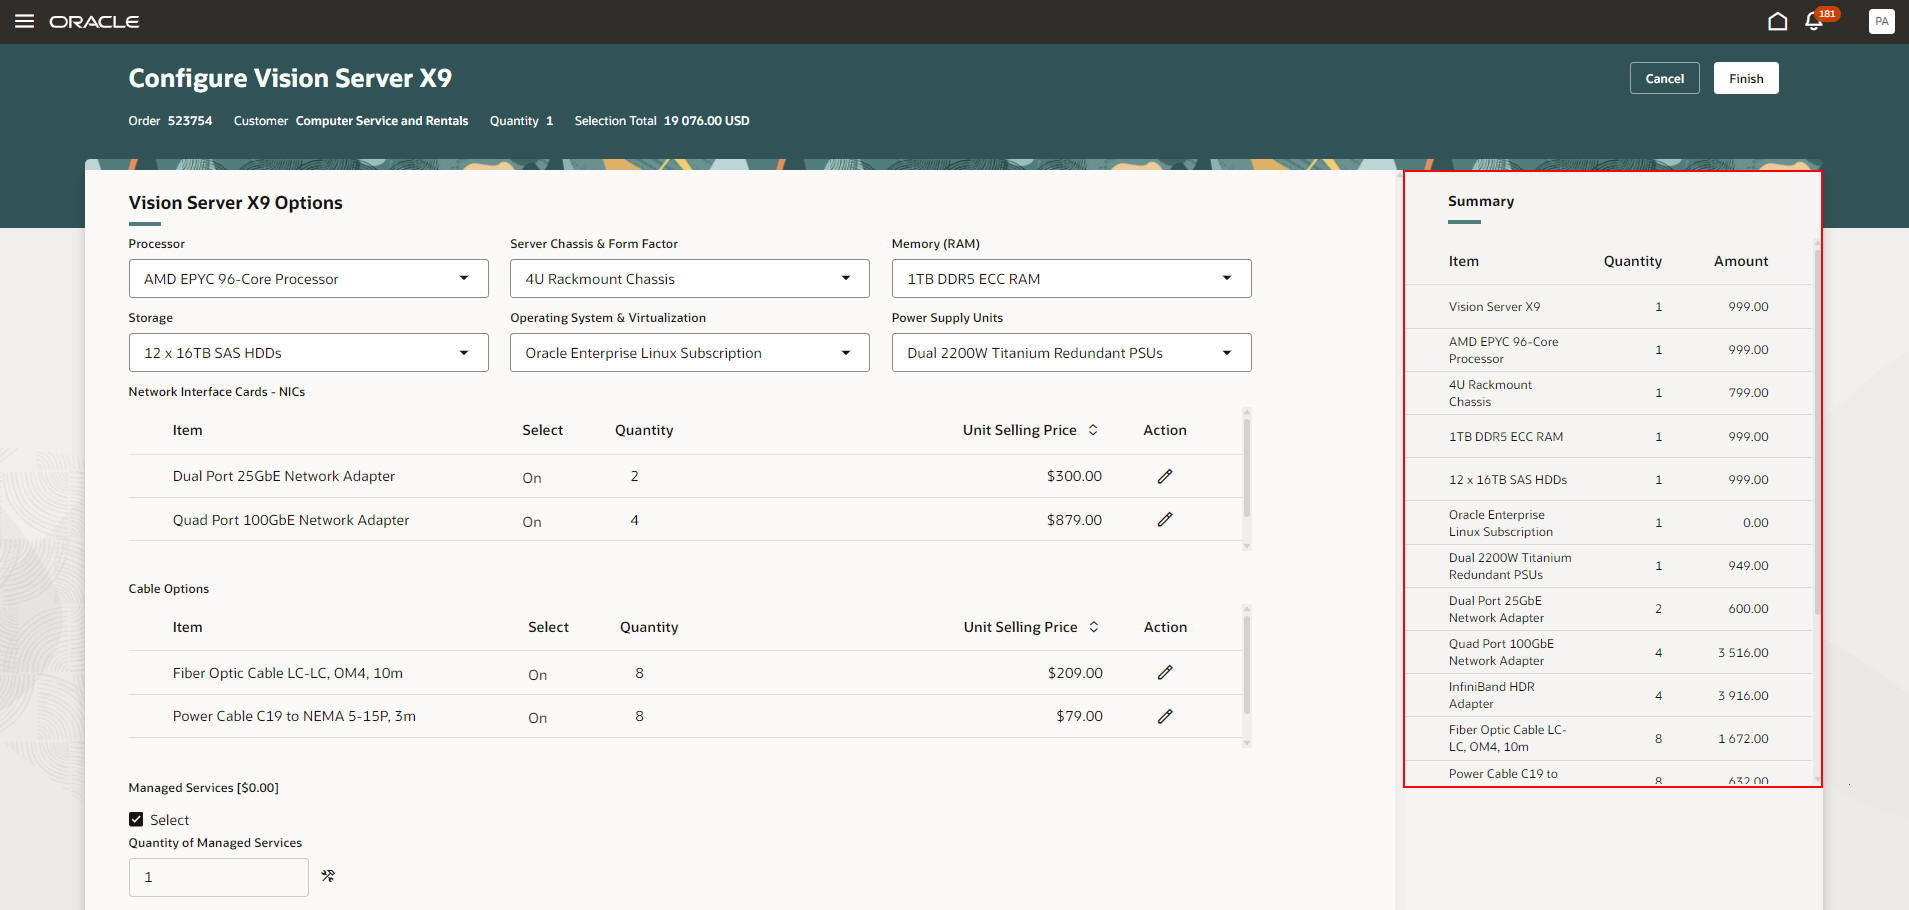
Task: Sort Cable Options by Unit Selling Price
Action: (x=1095, y=626)
